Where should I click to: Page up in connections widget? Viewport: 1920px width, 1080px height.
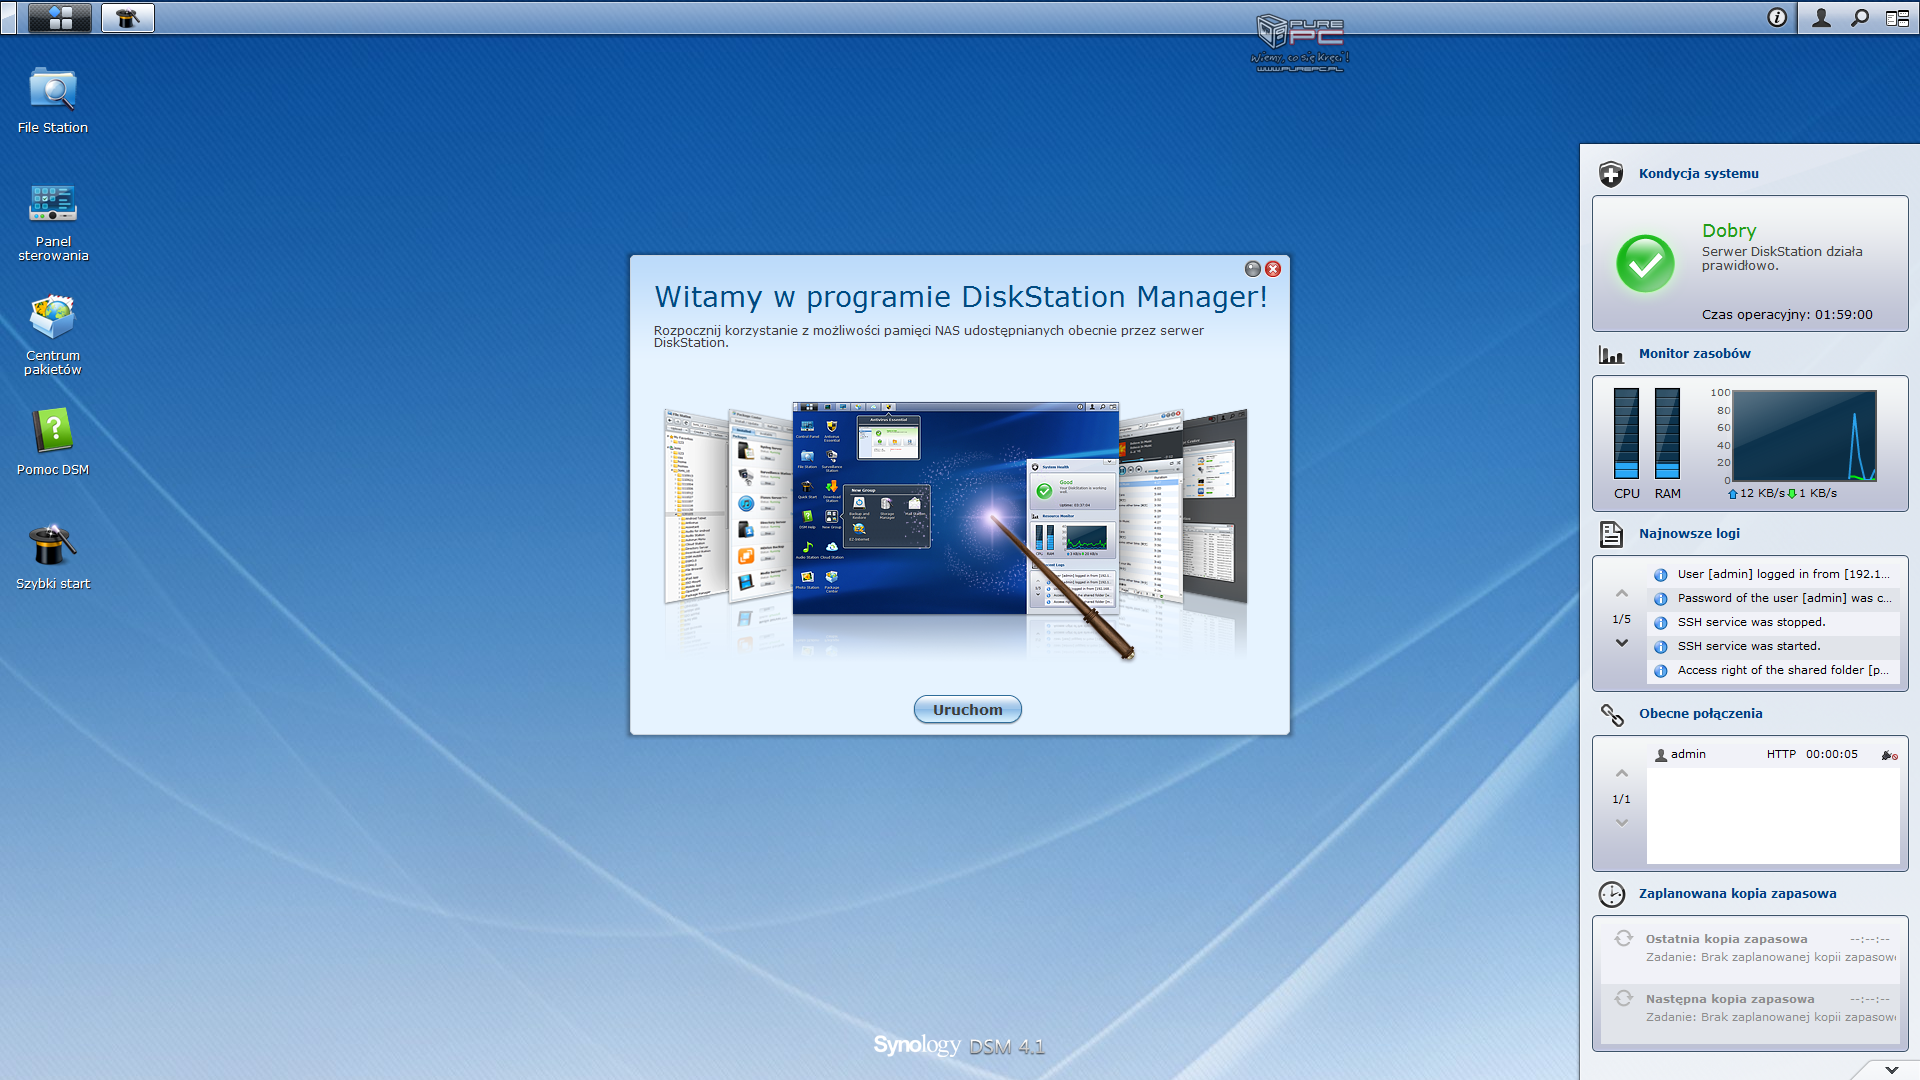pyautogui.click(x=1621, y=774)
